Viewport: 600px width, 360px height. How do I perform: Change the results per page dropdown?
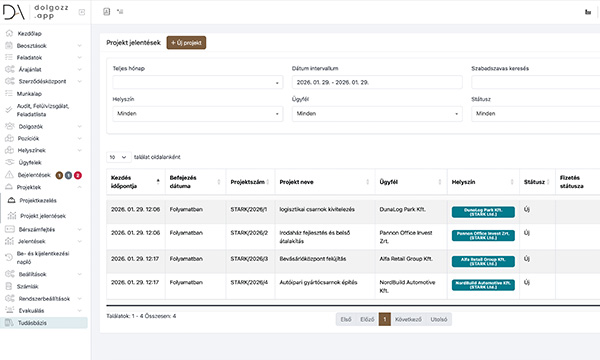tap(118, 157)
